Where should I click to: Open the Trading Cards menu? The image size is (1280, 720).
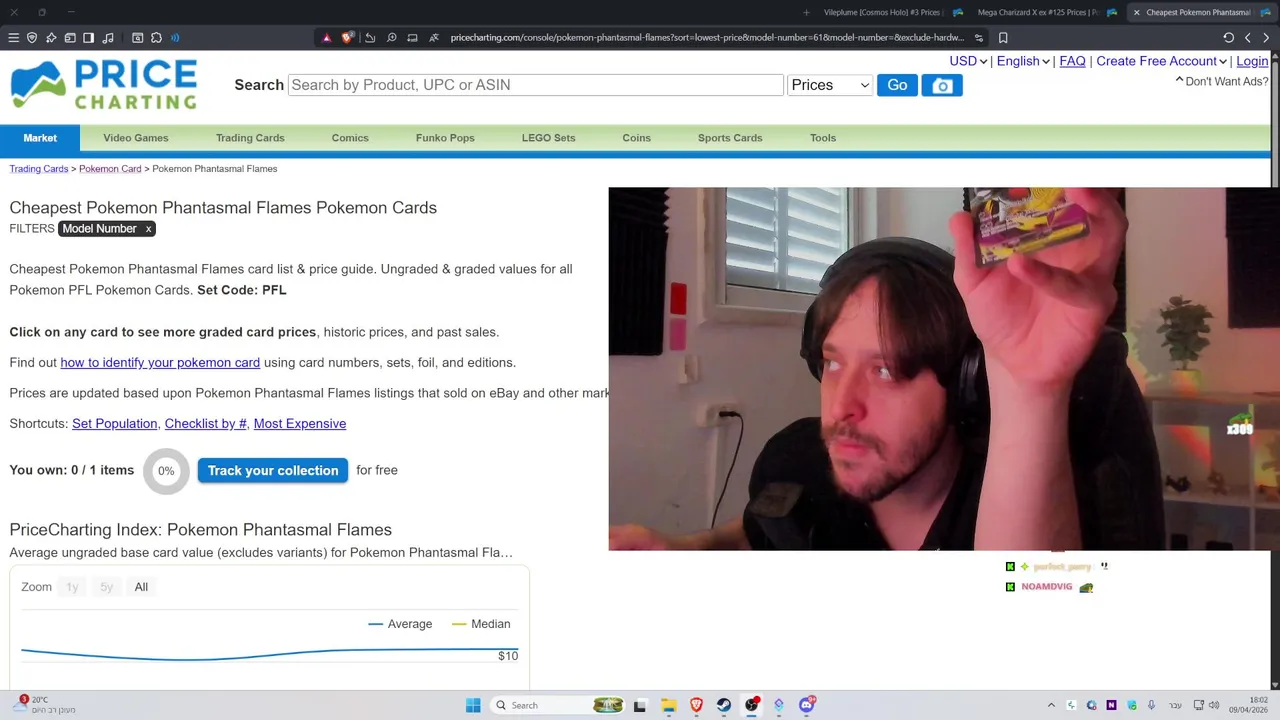tap(250, 138)
